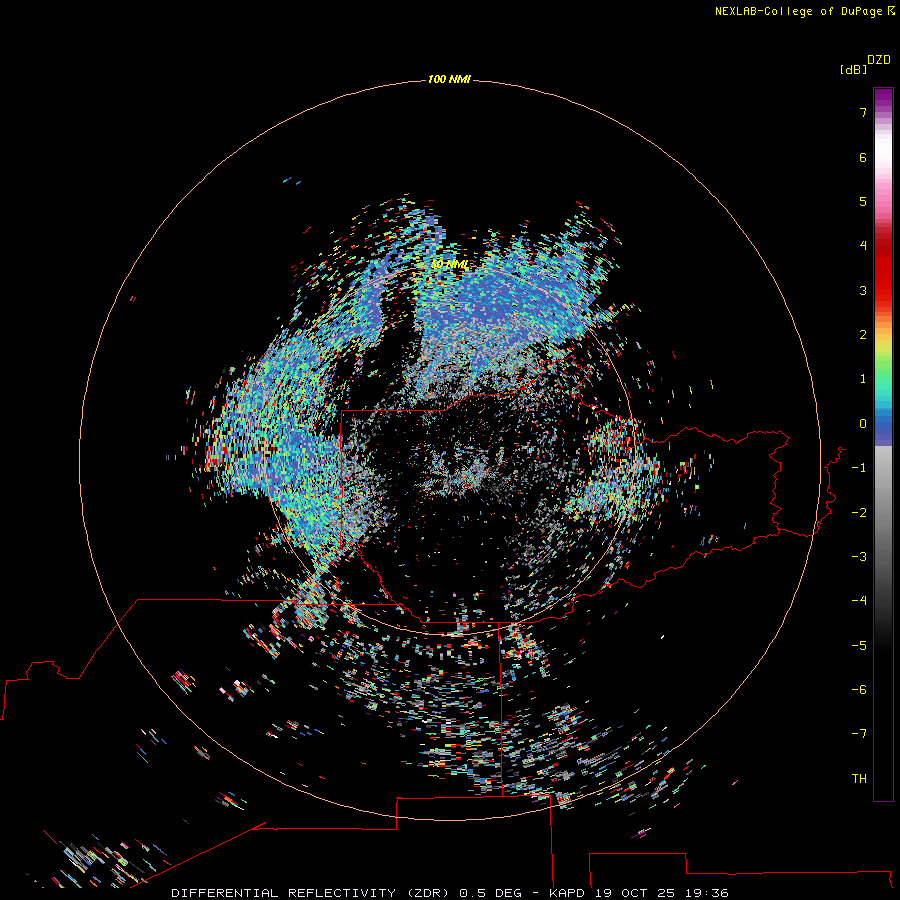
Task: Click the 3 value on color scale
Action: 863,290
